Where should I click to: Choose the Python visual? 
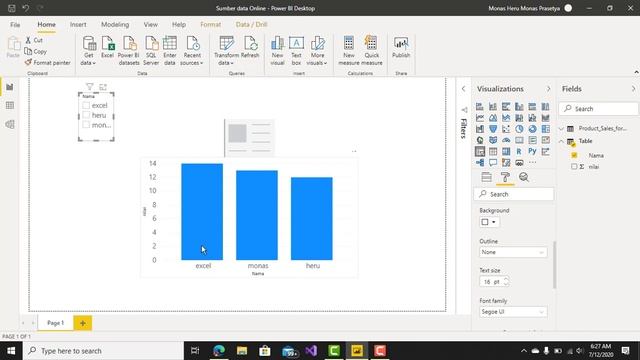(532, 151)
